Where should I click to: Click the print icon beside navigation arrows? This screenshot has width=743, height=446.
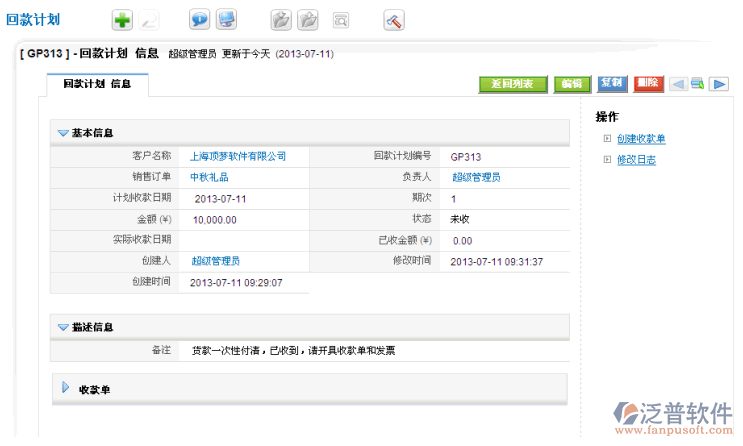pyautogui.click(x=697, y=84)
